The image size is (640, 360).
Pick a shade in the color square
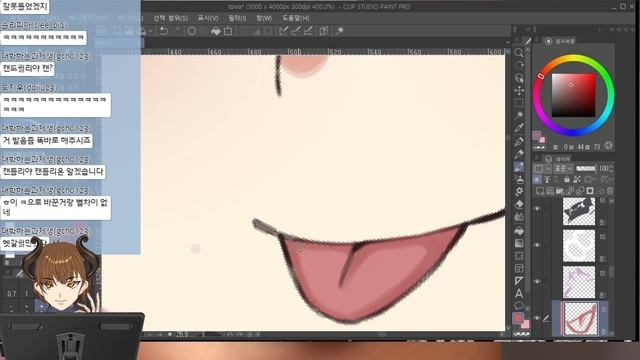coord(573,95)
